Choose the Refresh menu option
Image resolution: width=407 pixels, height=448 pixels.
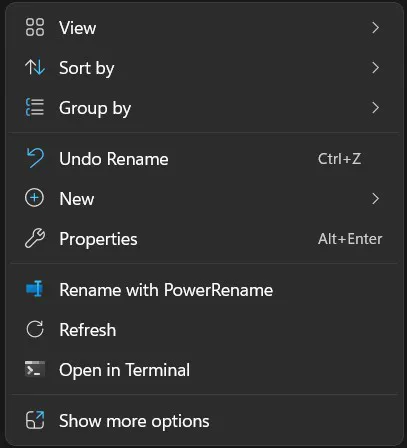click(x=203, y=330)
